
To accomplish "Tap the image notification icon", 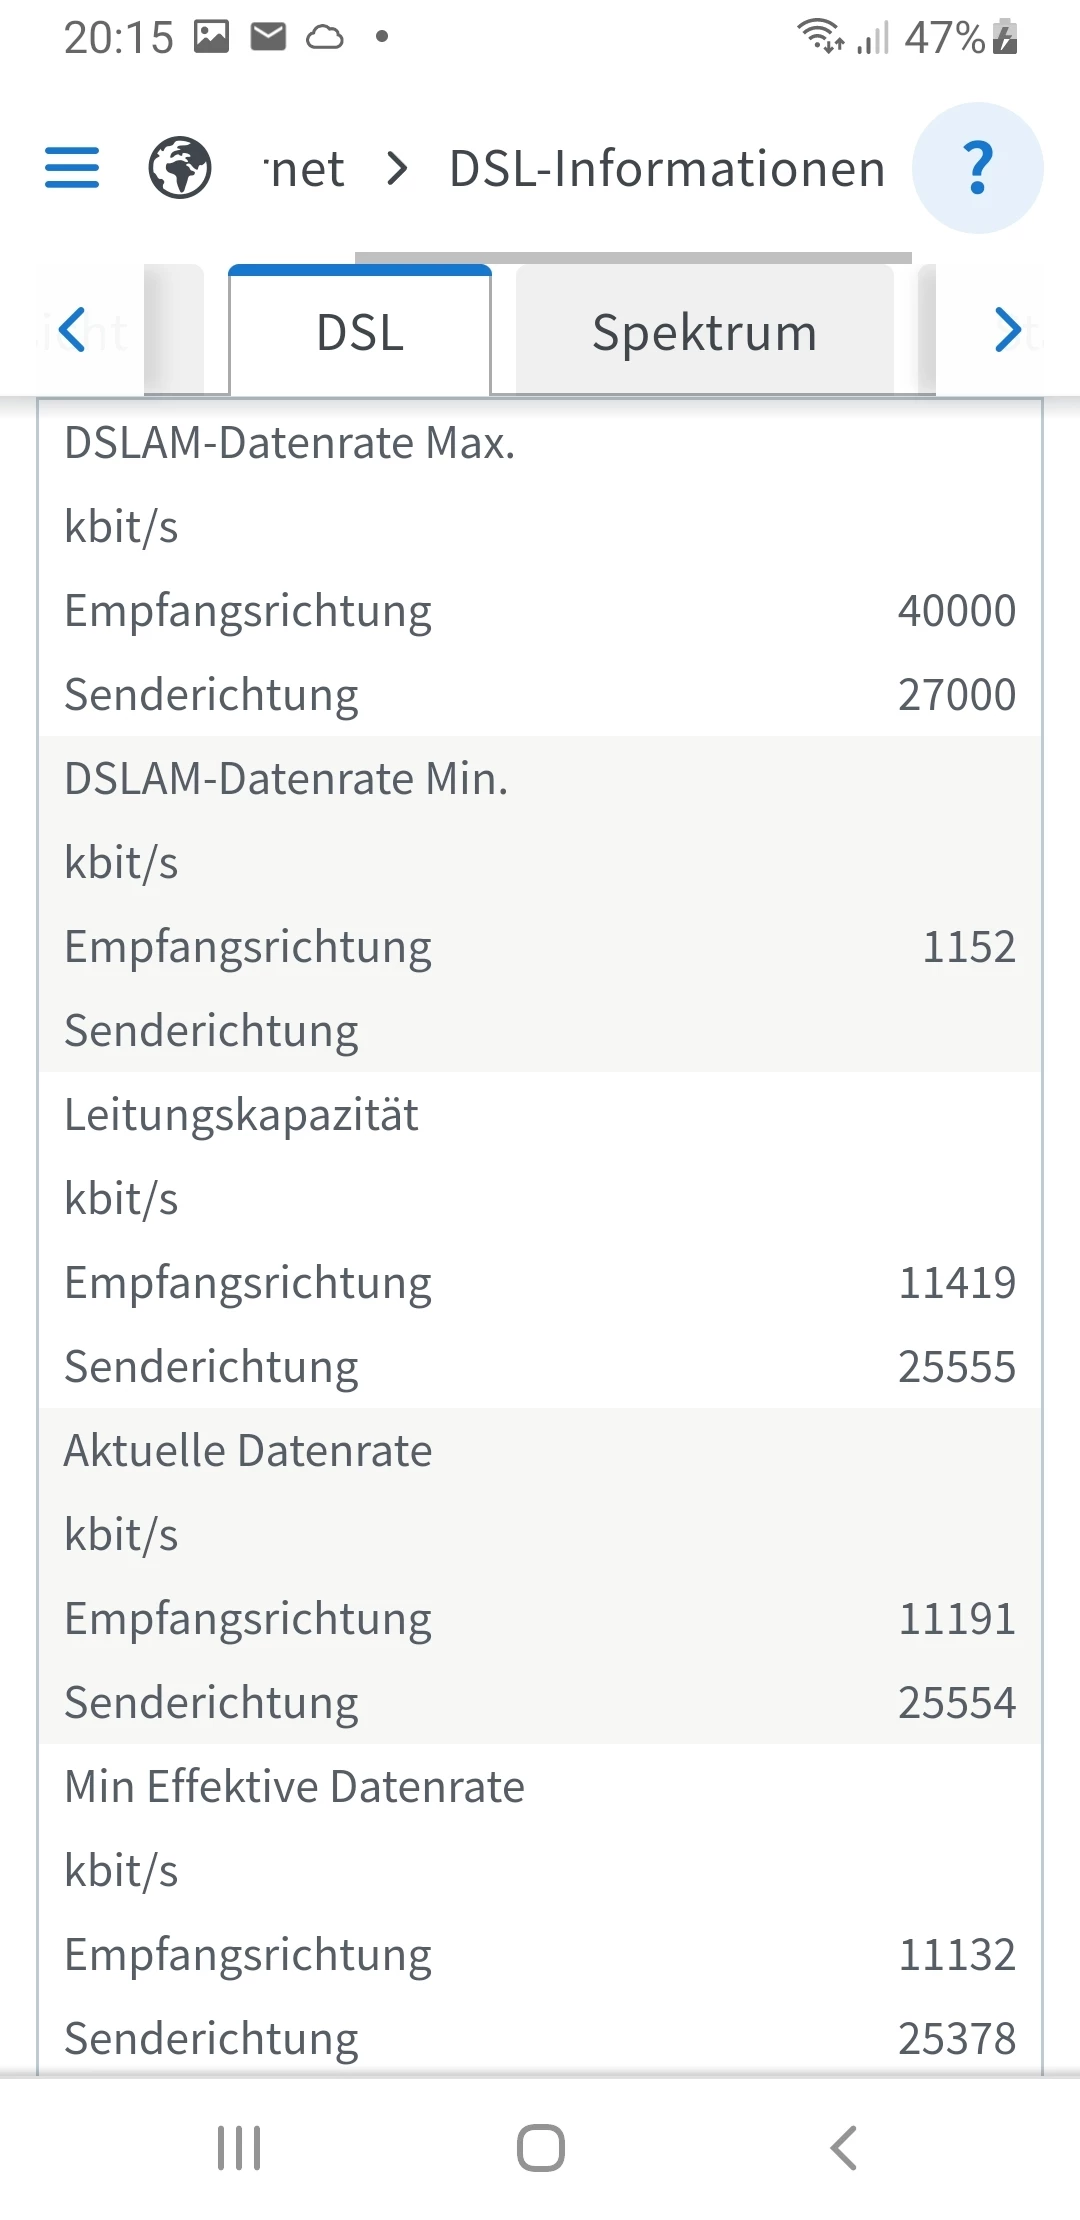I will [211, 37].
